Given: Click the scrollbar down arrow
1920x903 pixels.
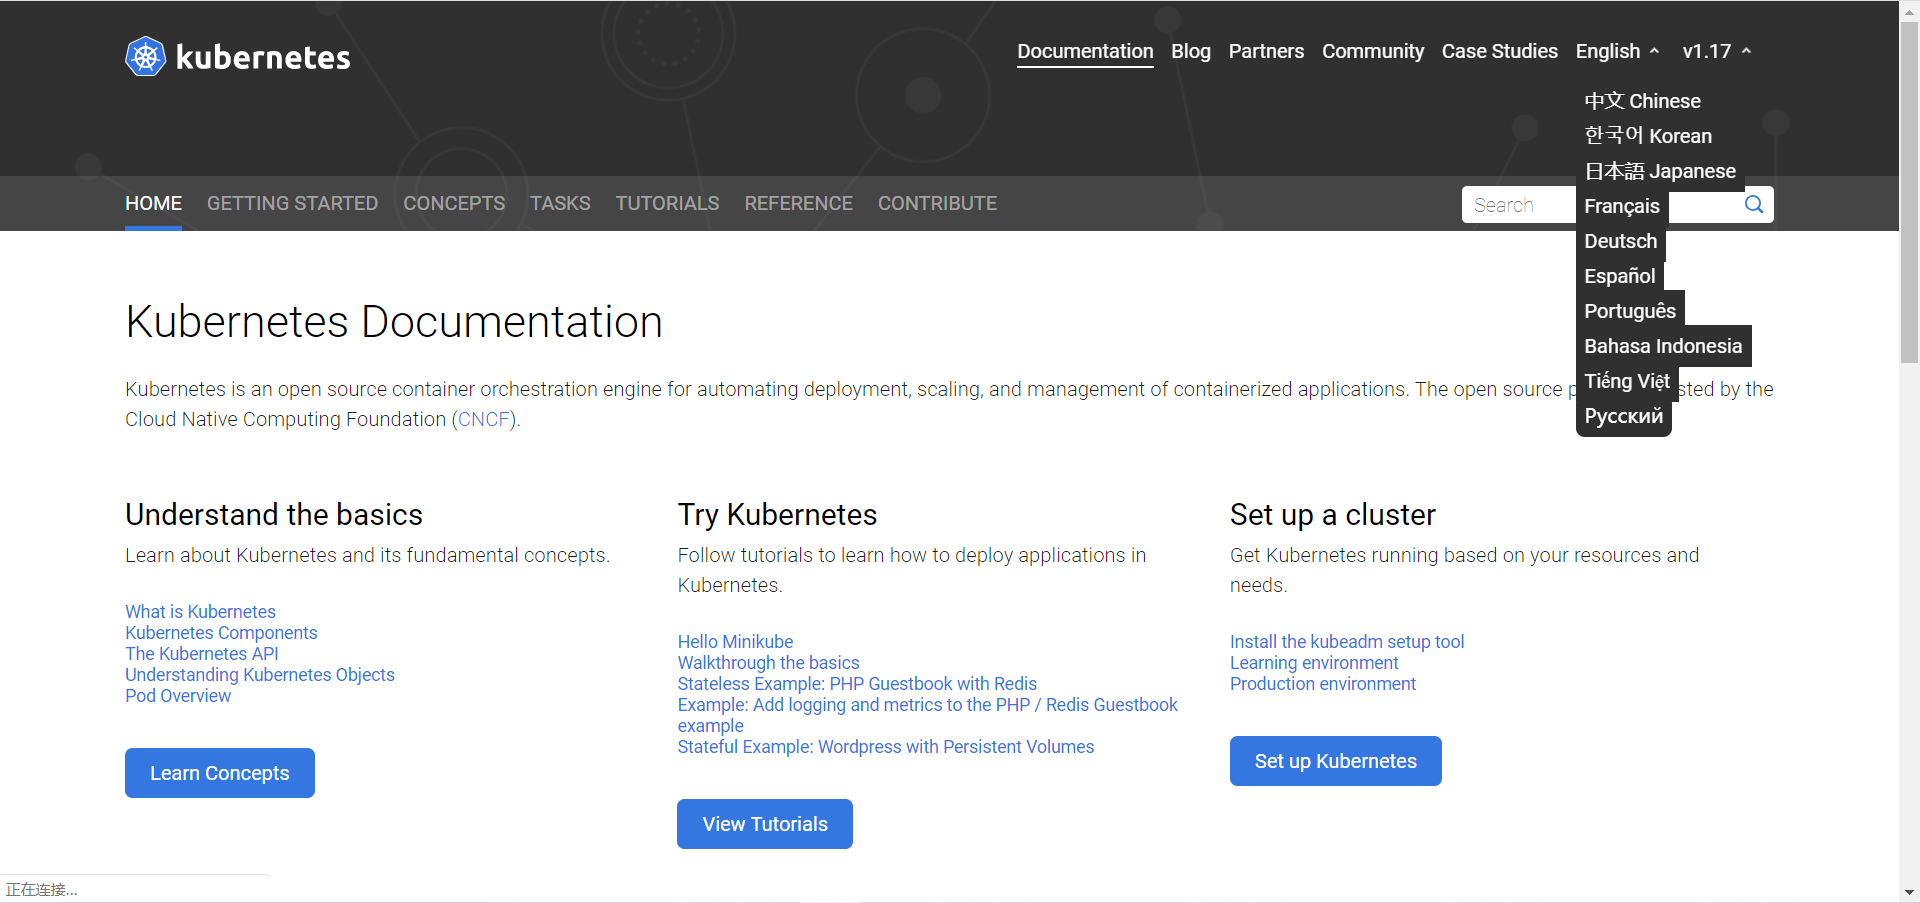Looking at the screenshot, I should tap(1909, 892).
